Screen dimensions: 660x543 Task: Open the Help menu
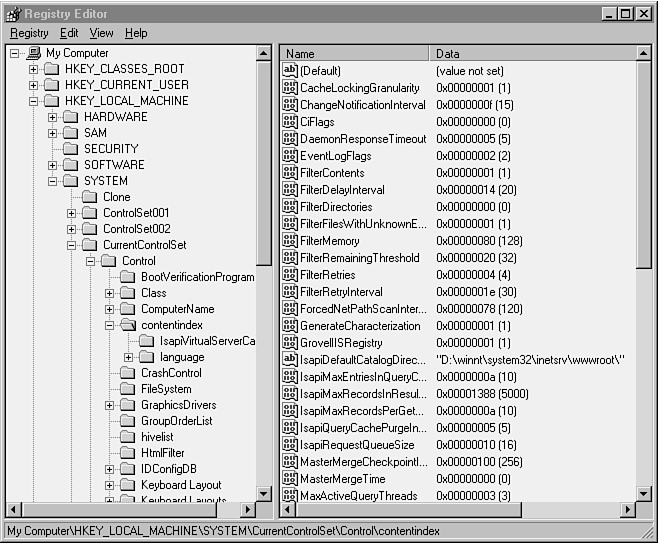(136, 33)
